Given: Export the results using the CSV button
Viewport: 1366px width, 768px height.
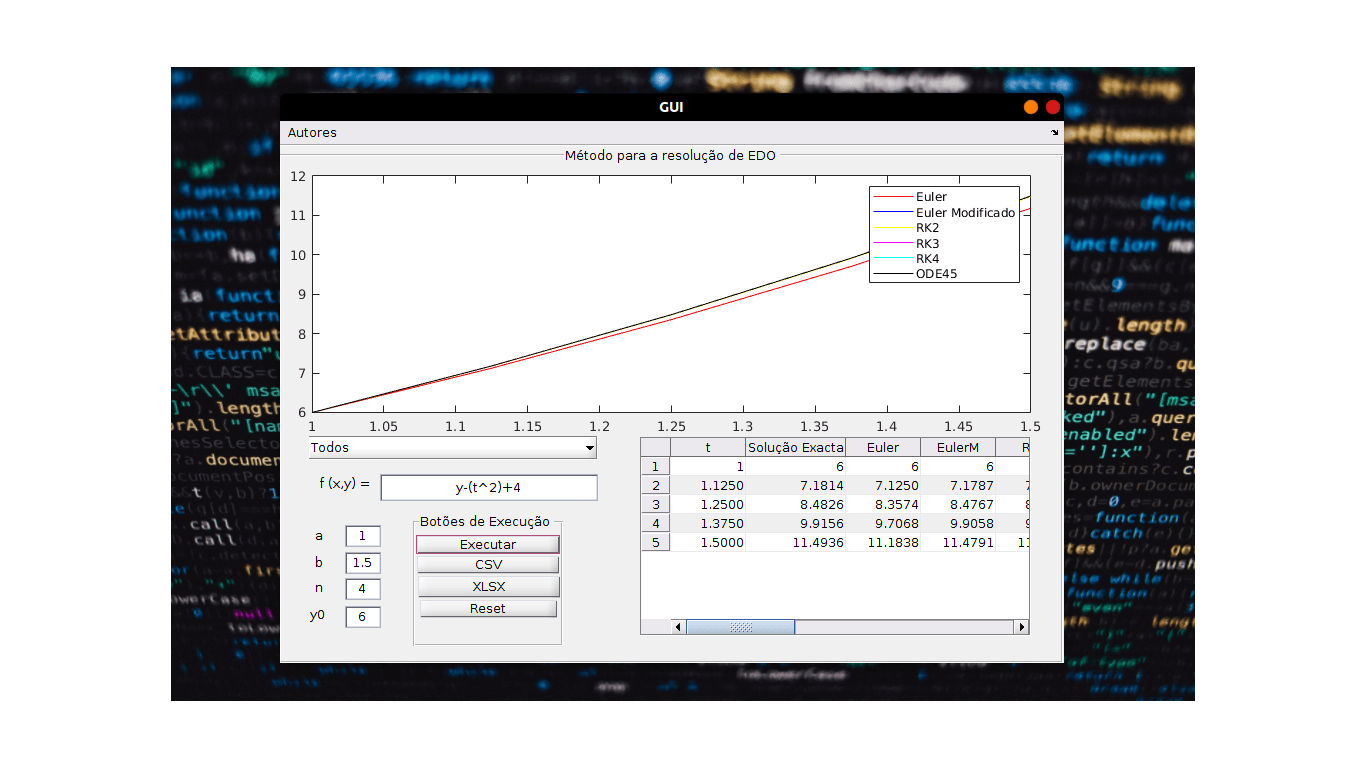Looking at the screenshot, I should pos(488,563).
